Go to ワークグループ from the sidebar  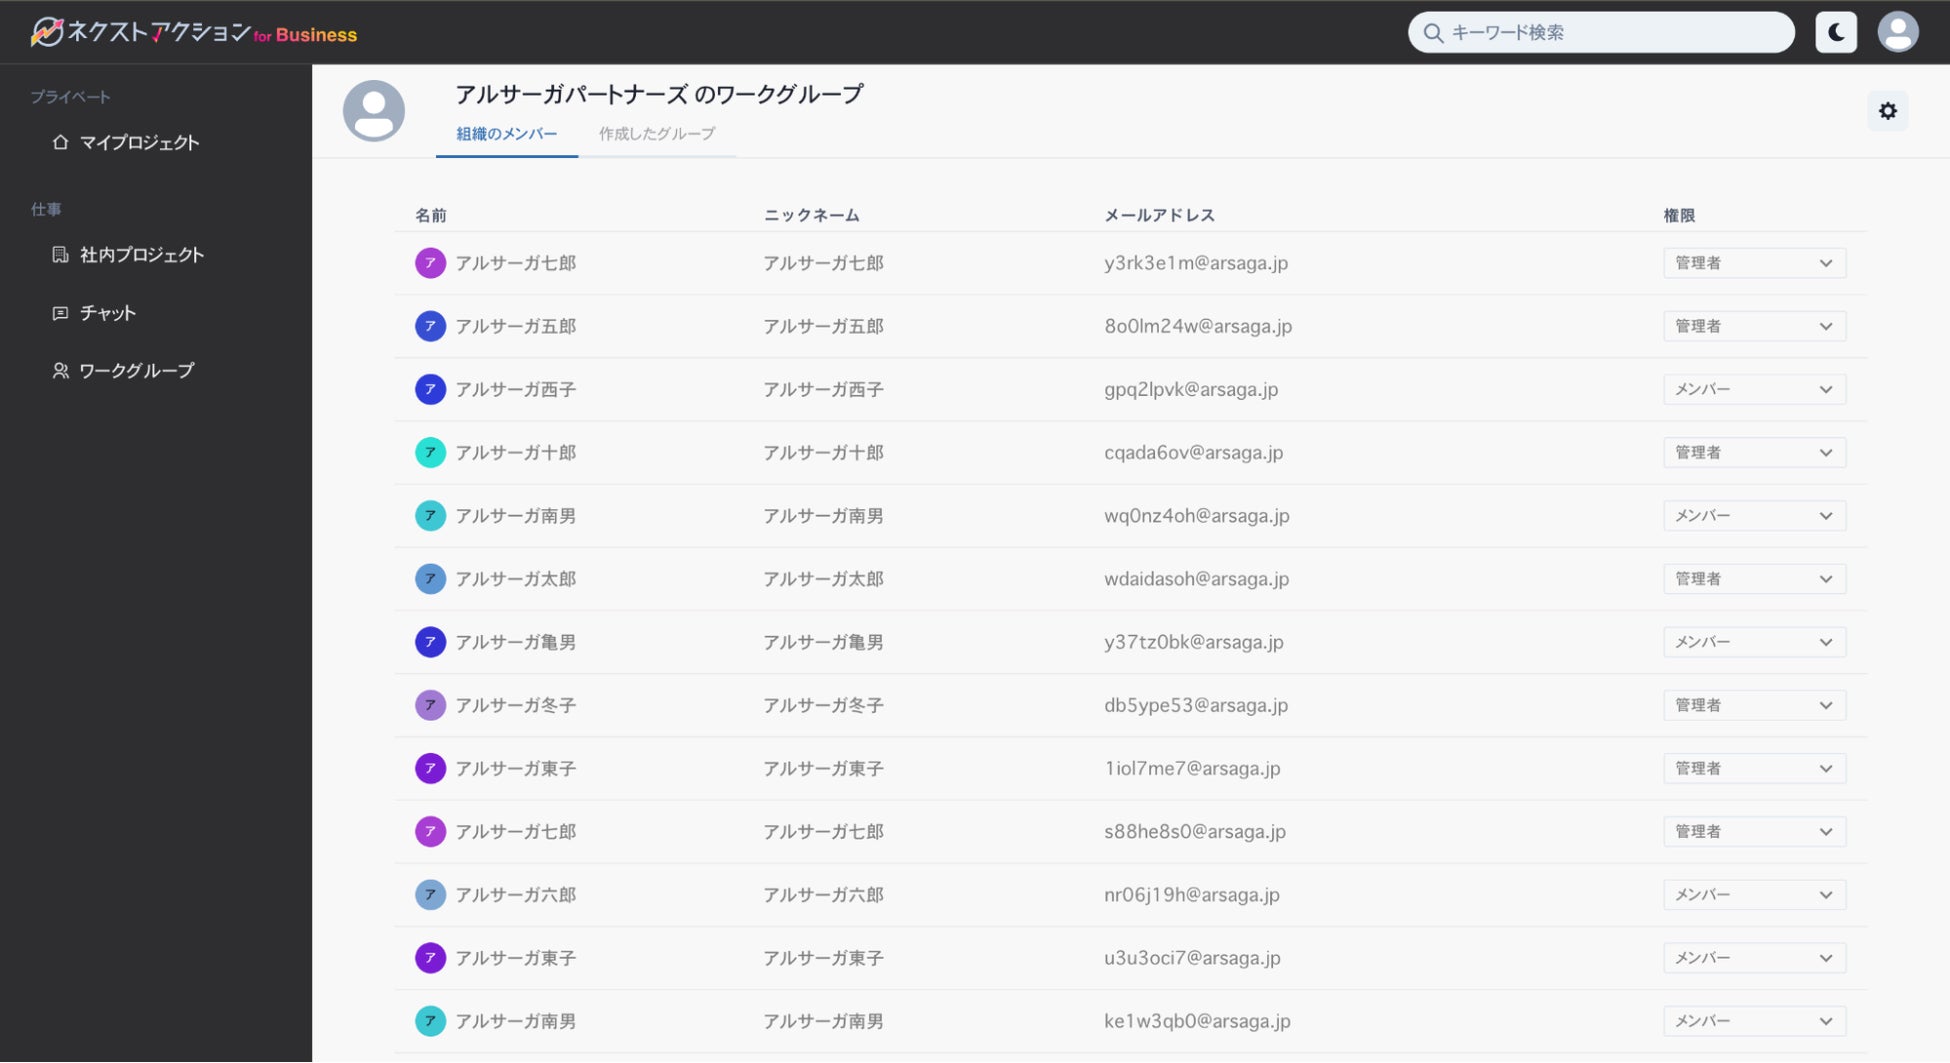point(136,371)
